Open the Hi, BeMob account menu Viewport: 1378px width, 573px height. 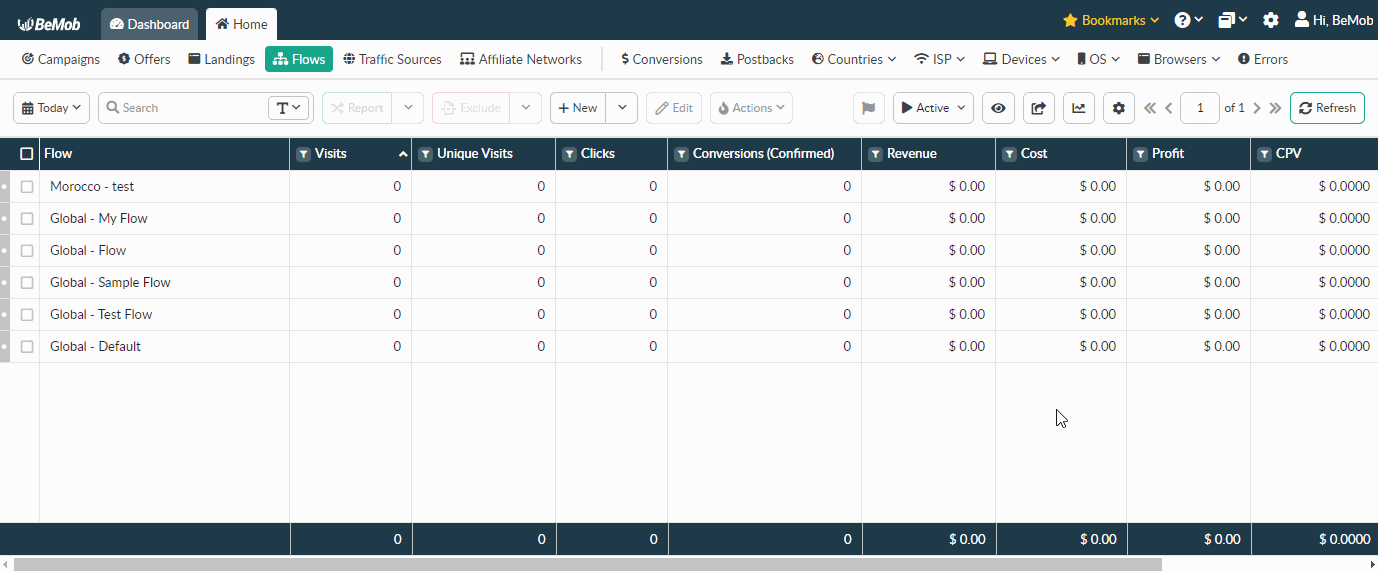point(1334,20)
